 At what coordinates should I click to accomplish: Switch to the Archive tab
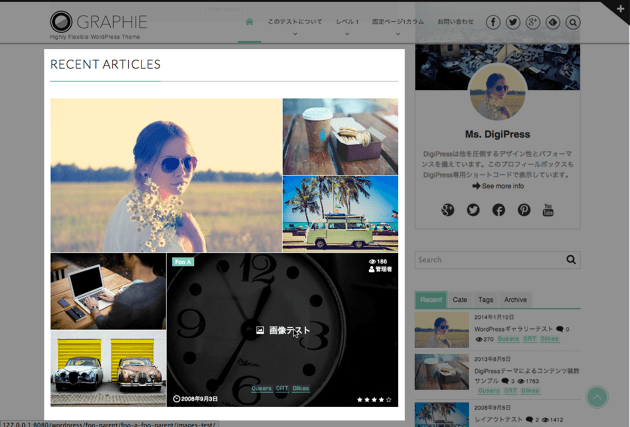coord(515,300)
